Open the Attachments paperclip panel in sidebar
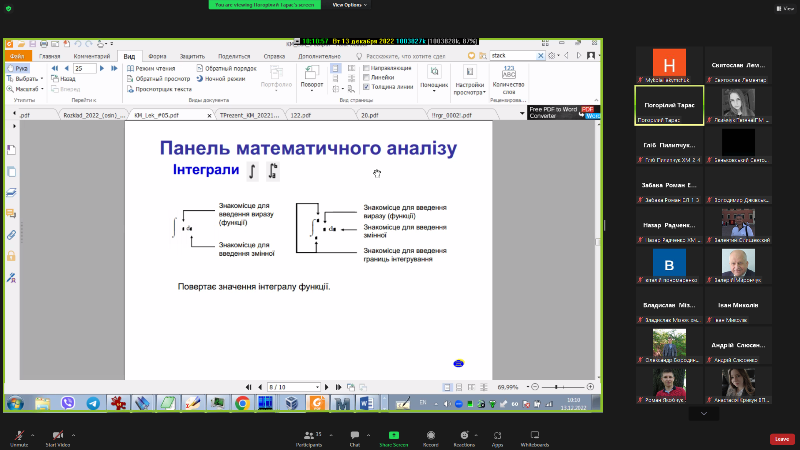800x450 pixels. [x=11, y=235]
